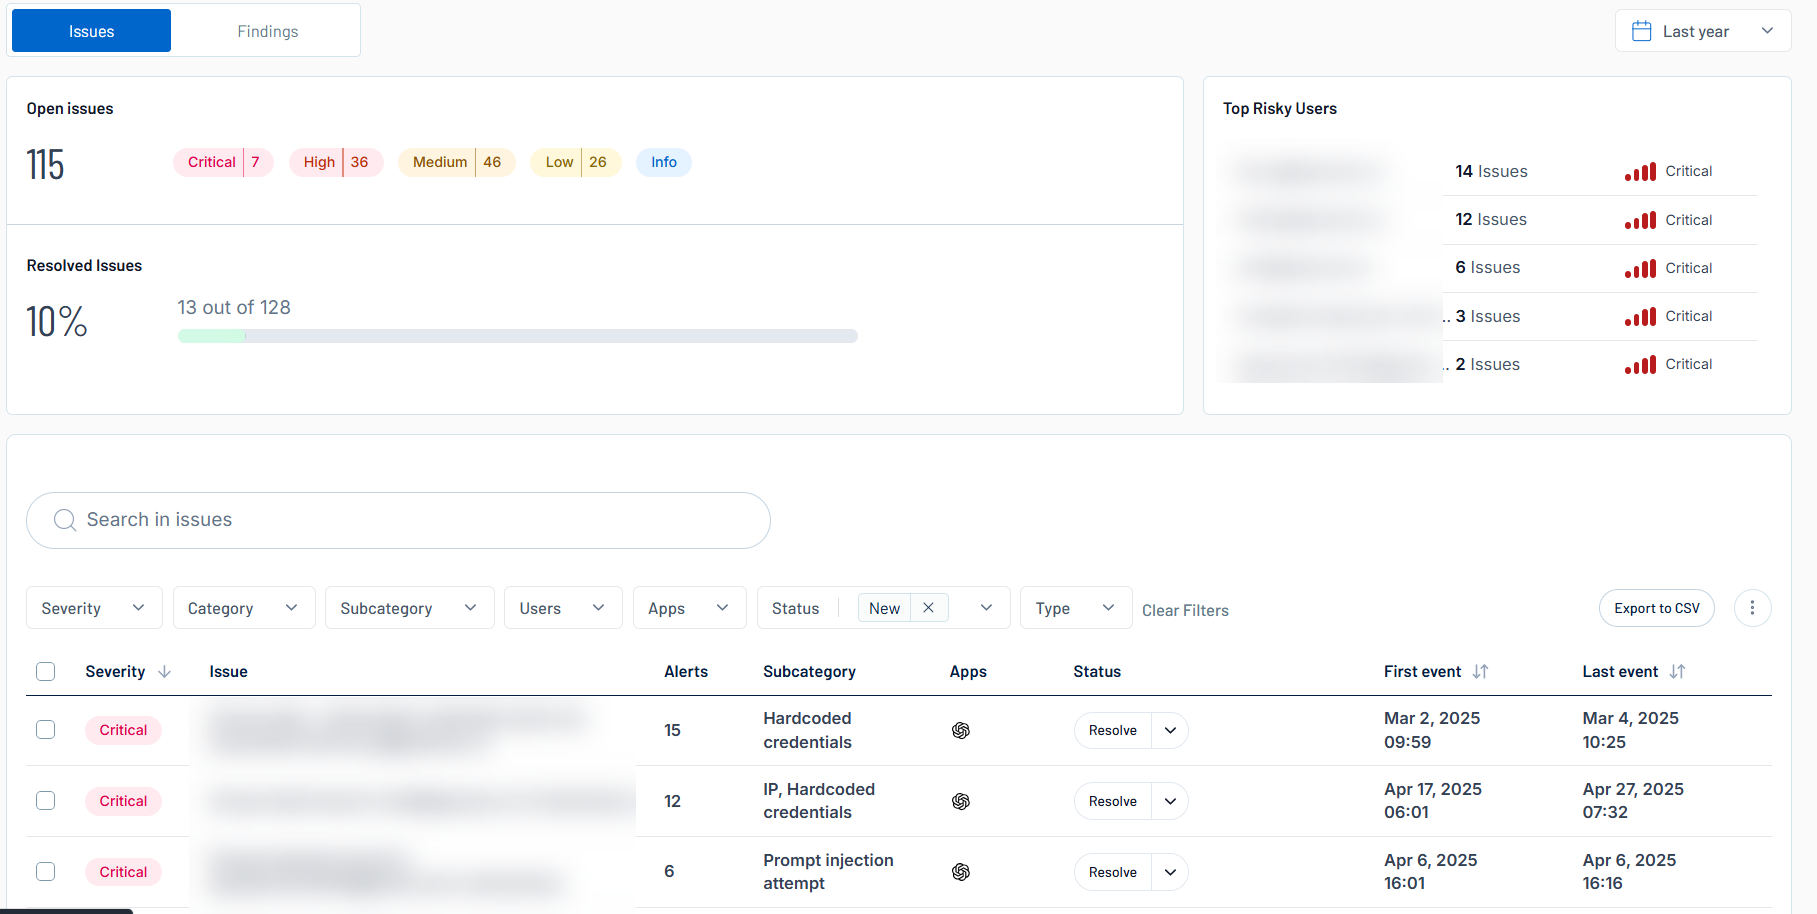
Task: Expand Resolve options arrow for 12-alert issue
Action: click(x=1170, y=801)
